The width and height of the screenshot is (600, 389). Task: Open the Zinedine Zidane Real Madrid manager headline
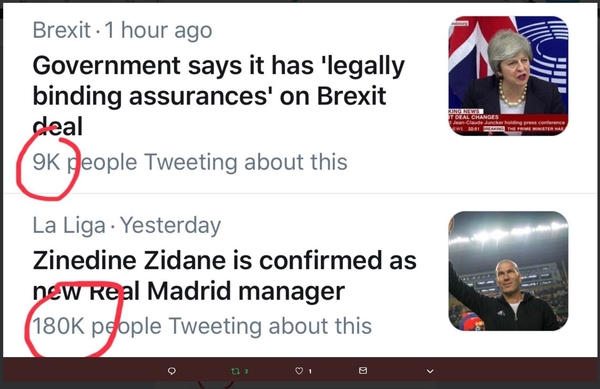(x=225, y=275)
